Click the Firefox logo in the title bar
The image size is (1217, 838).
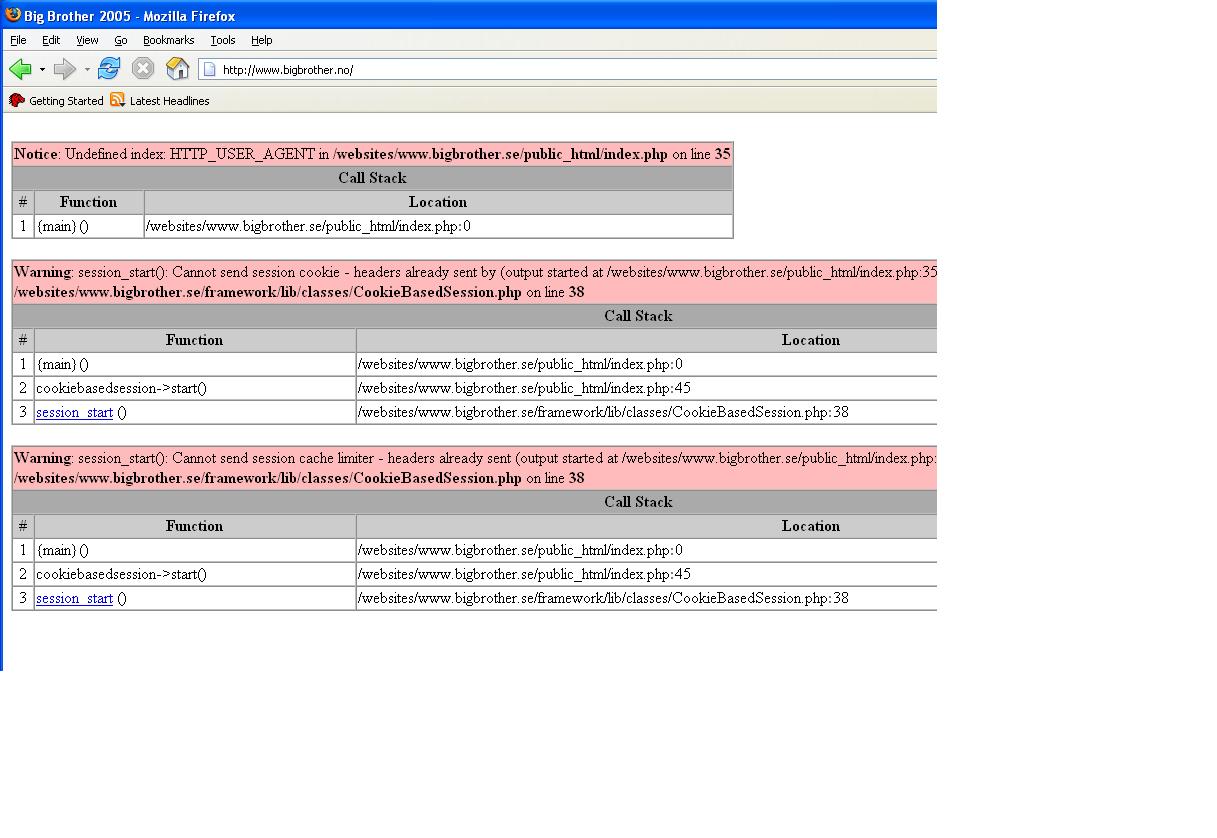tap(13, 15)
